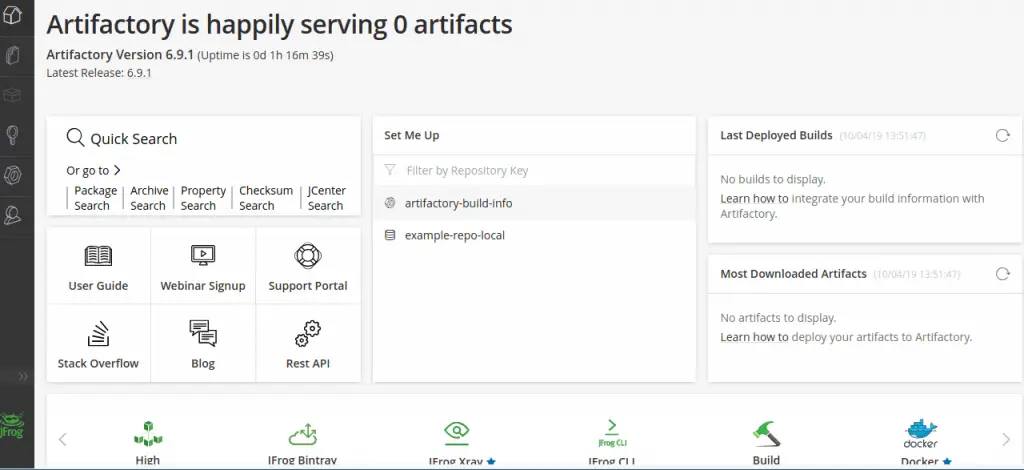Refresh Most Downloaded Artifacts panel

[1002, 274]
